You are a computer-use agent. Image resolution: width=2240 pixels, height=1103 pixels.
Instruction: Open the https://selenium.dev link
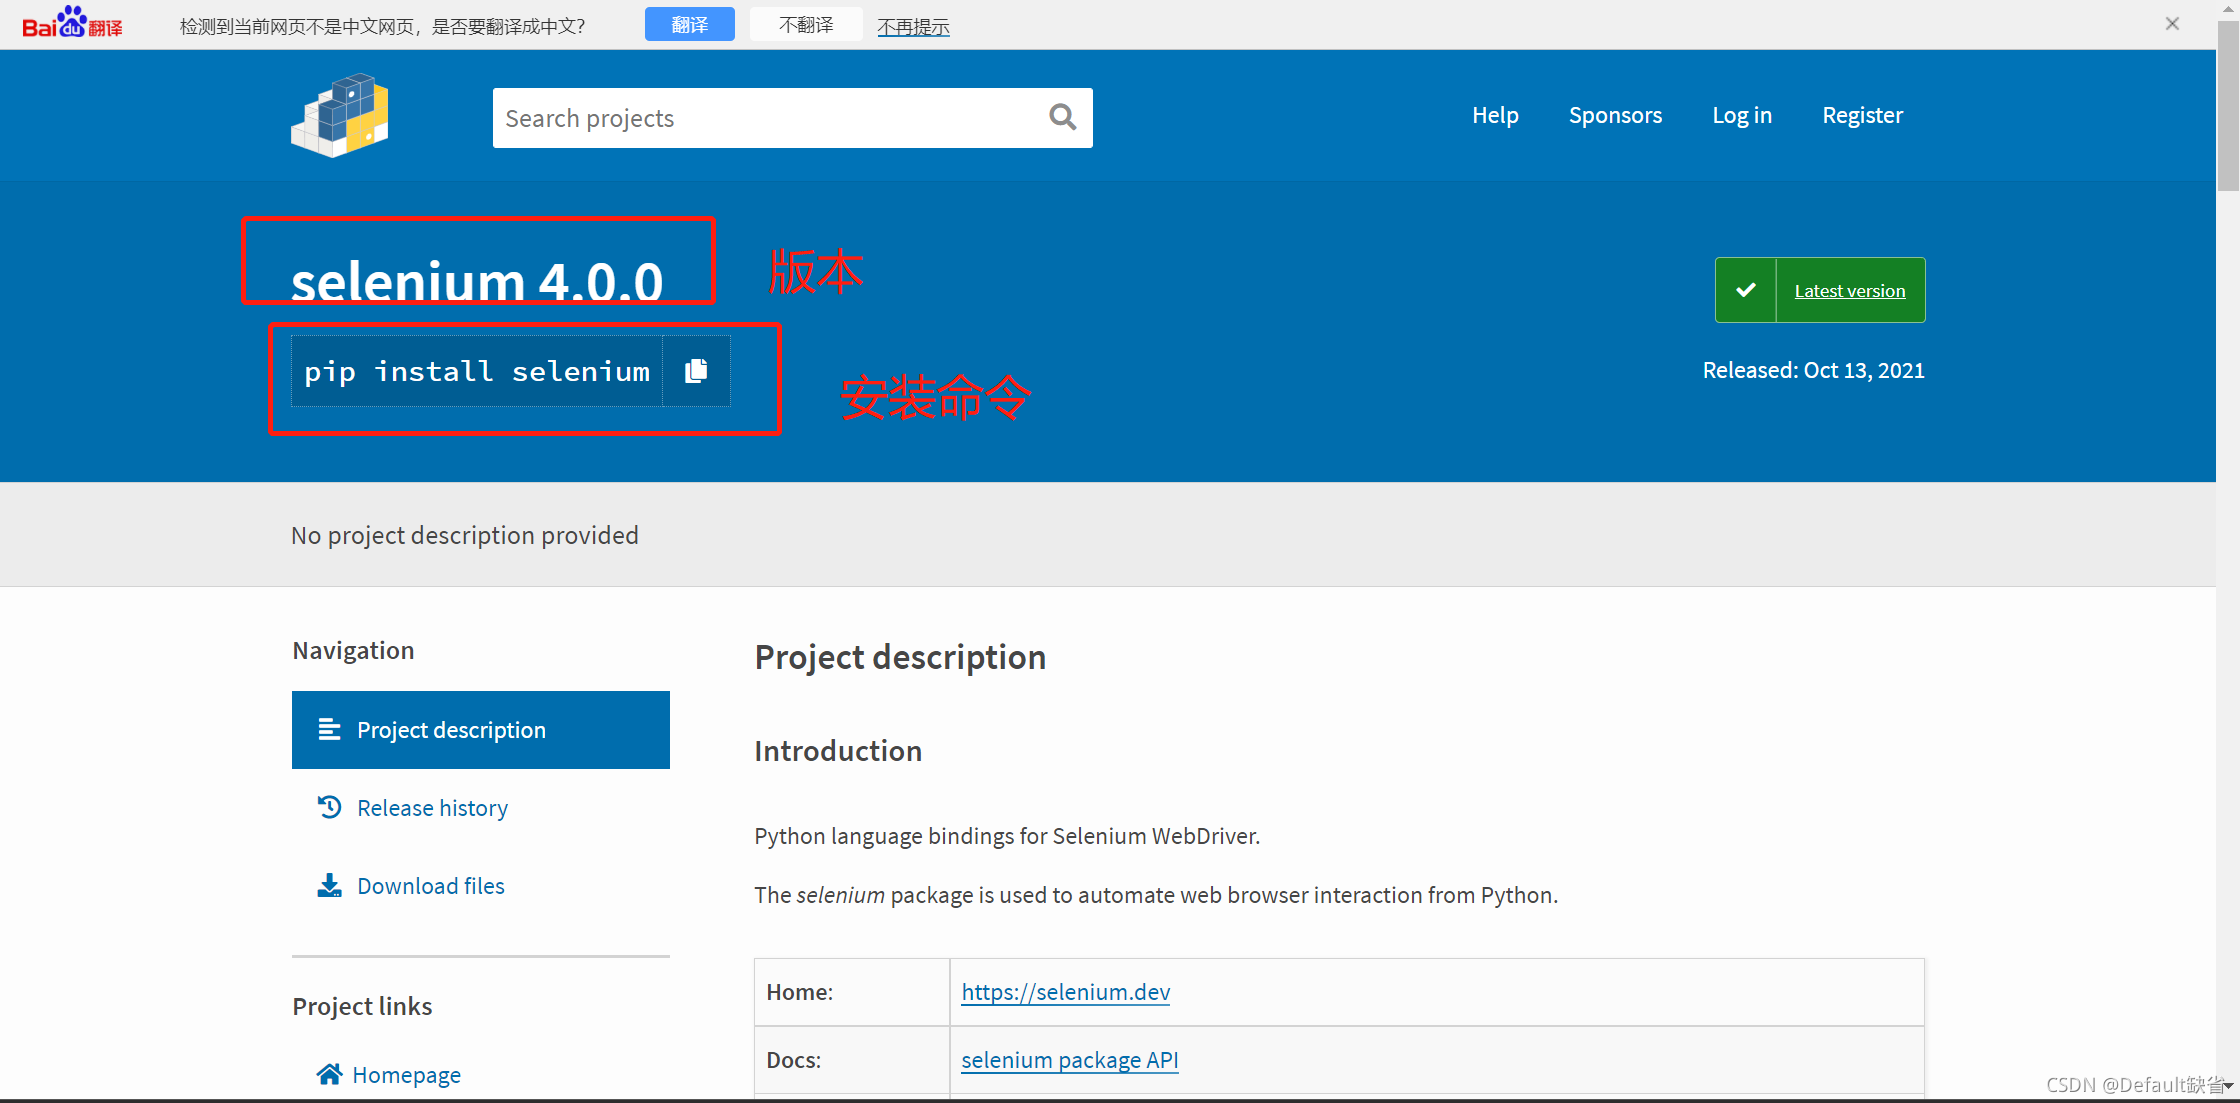(x=1065, y=992)
